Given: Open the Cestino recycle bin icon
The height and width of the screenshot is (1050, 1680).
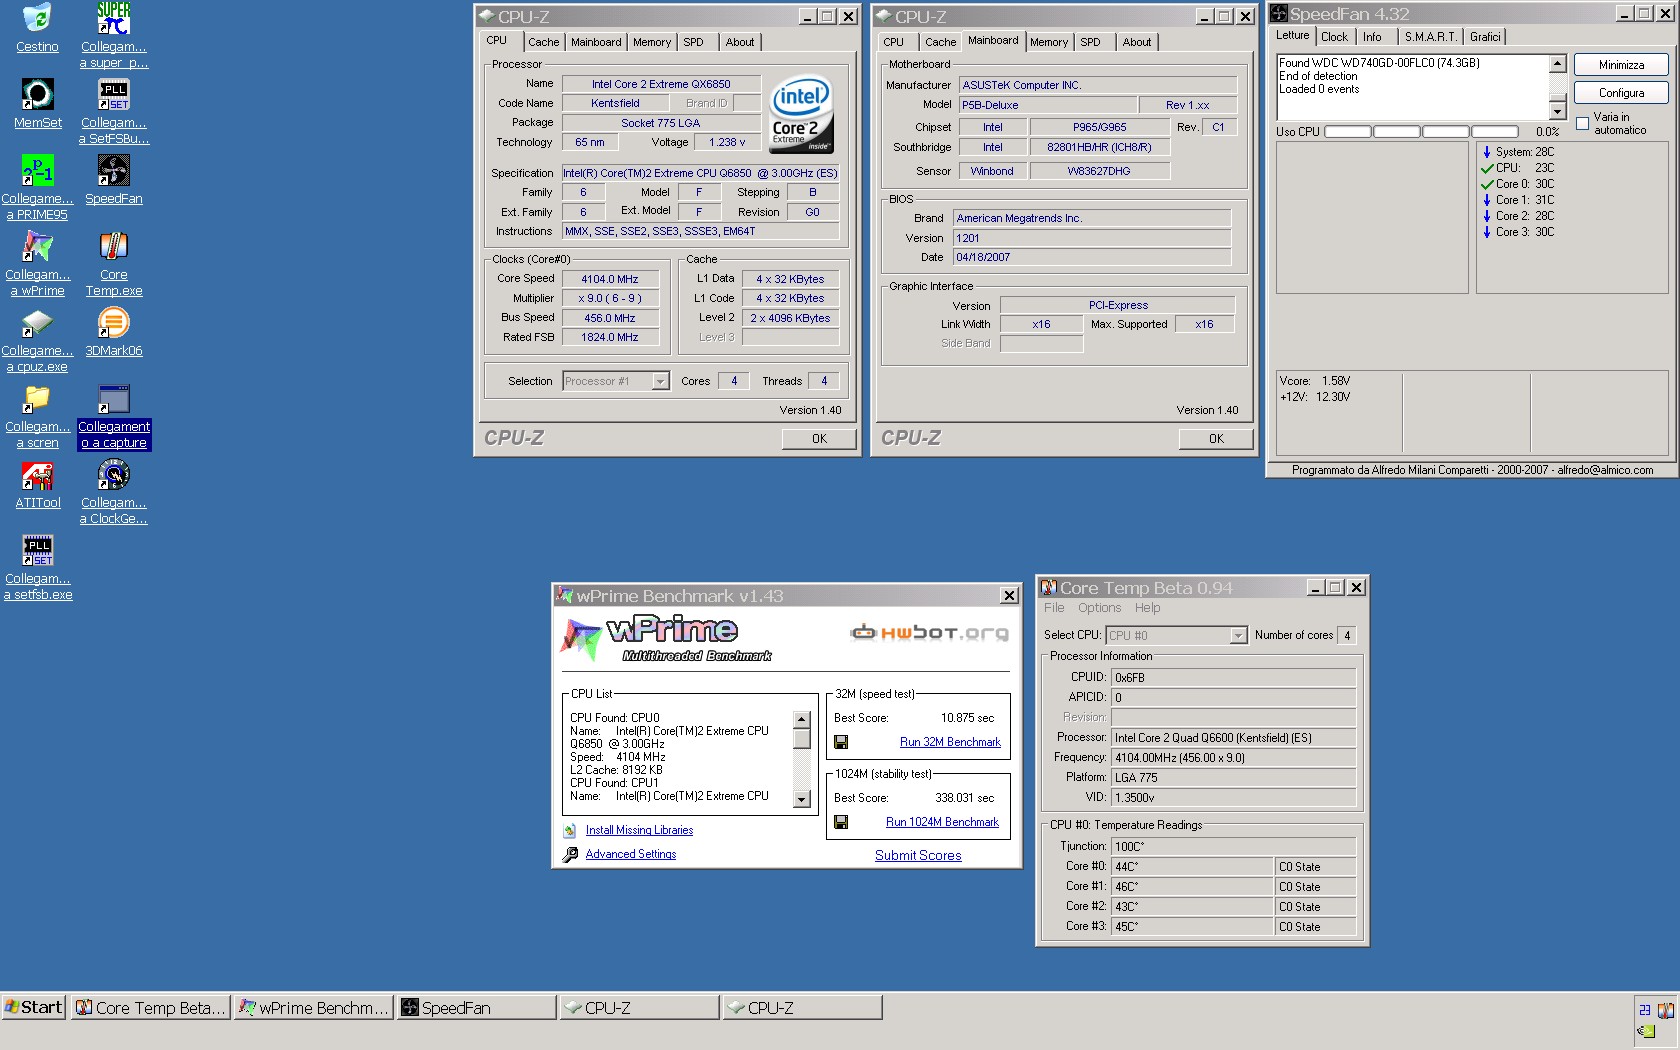Looking at the screenshot, I should [37, 18].
